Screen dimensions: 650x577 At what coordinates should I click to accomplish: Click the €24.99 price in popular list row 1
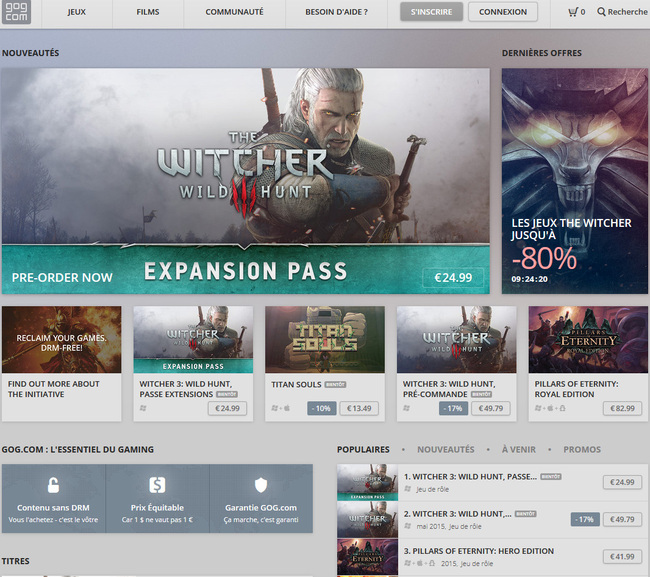click(622, 482)
